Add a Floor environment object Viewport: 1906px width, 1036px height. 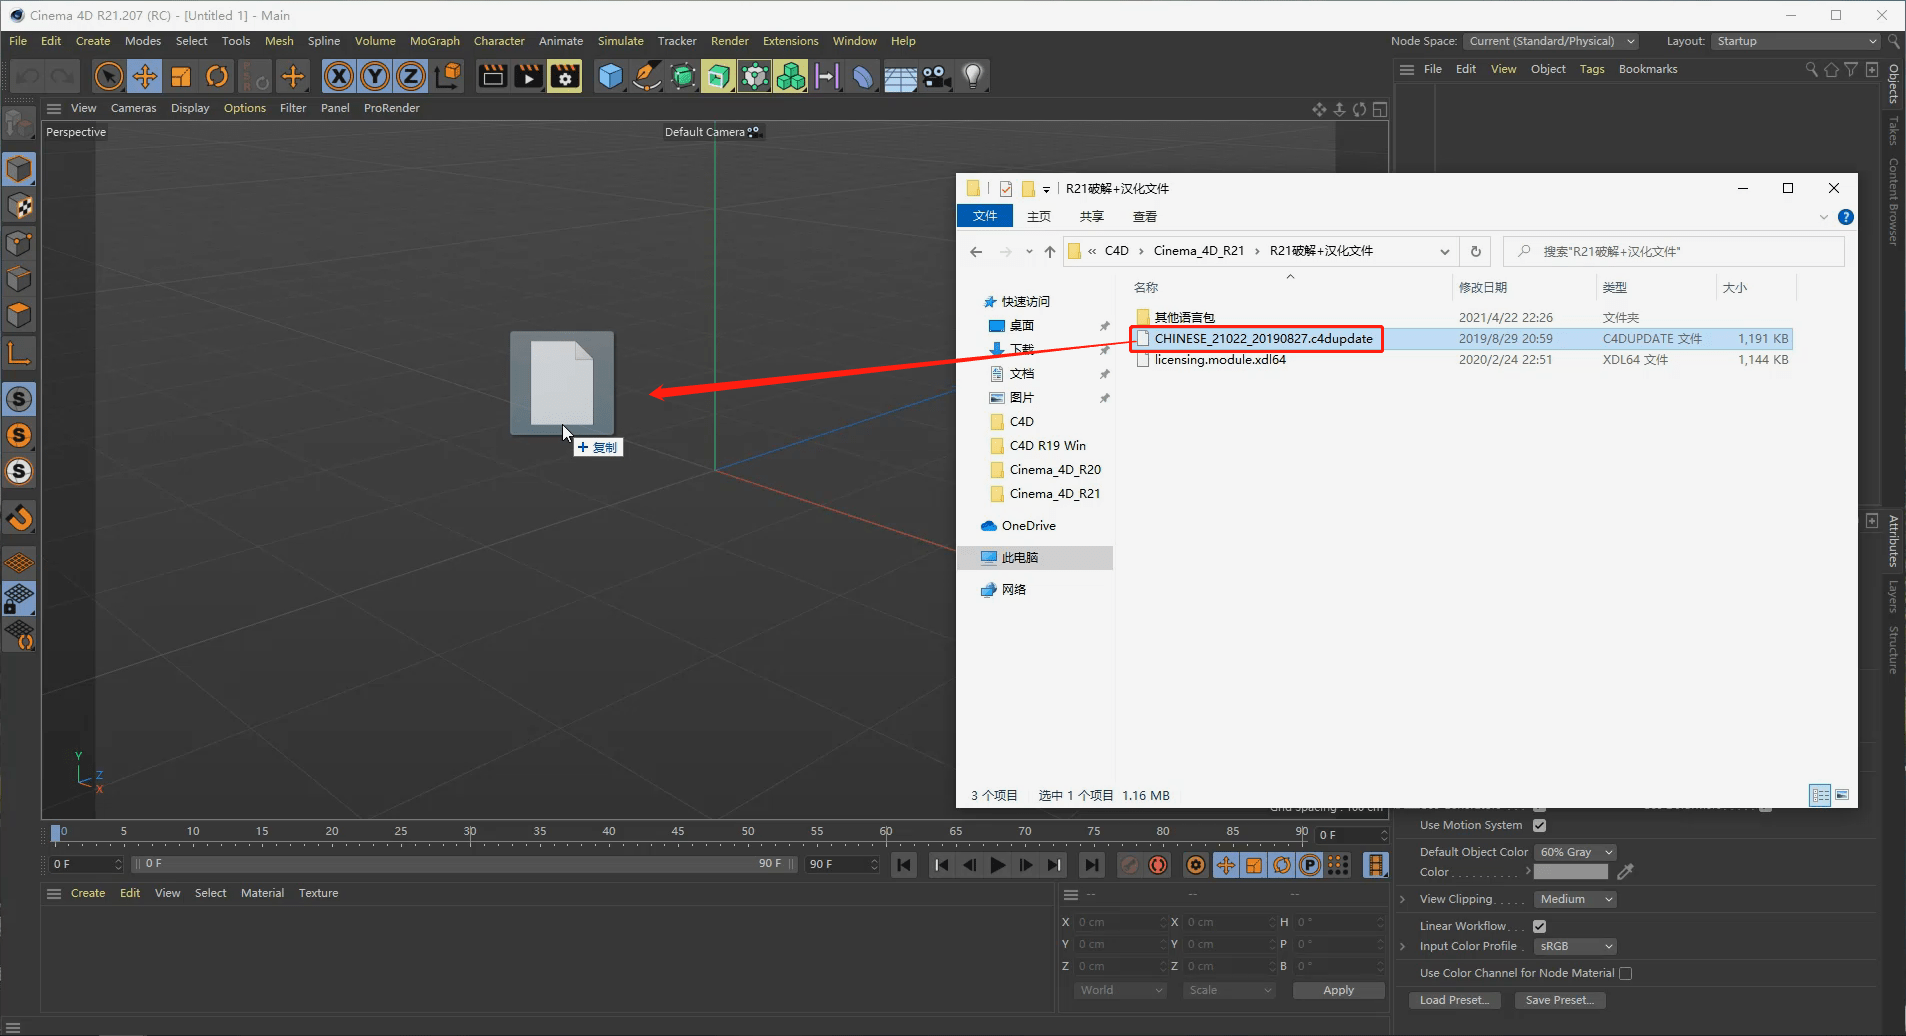tap(900, 76)
